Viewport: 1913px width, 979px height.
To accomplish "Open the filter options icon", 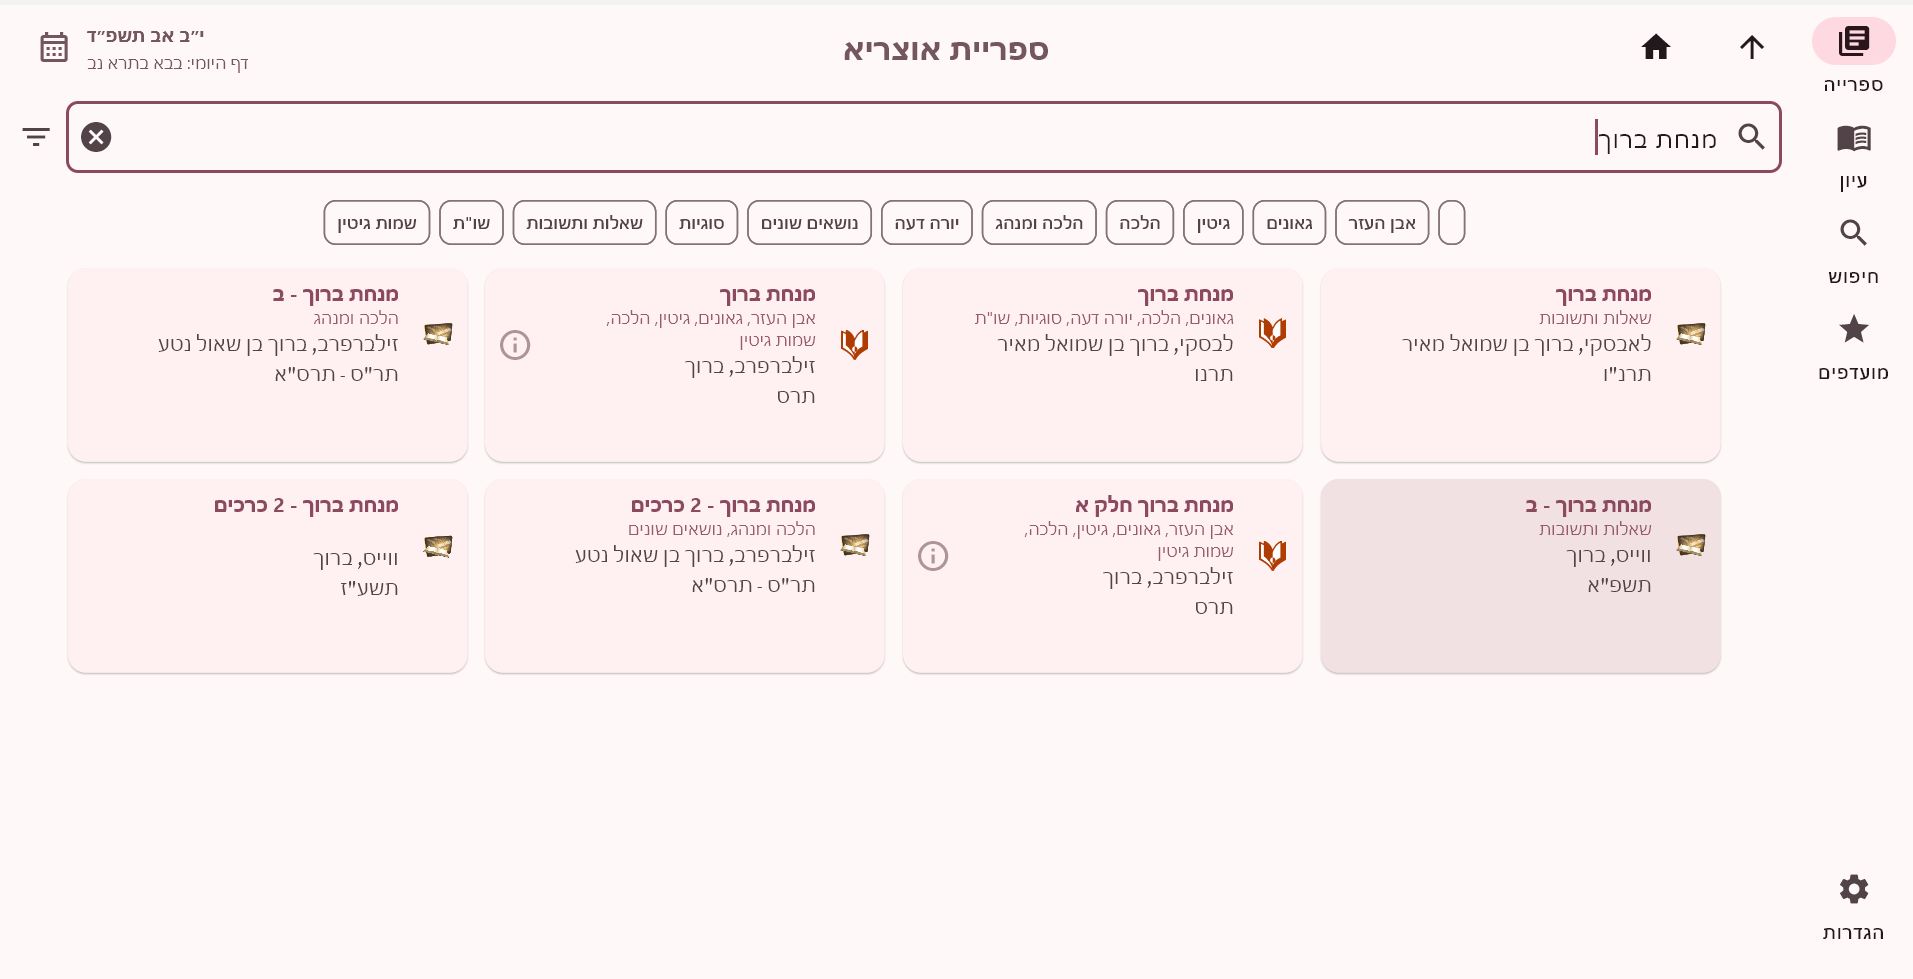I will (36, 137).
